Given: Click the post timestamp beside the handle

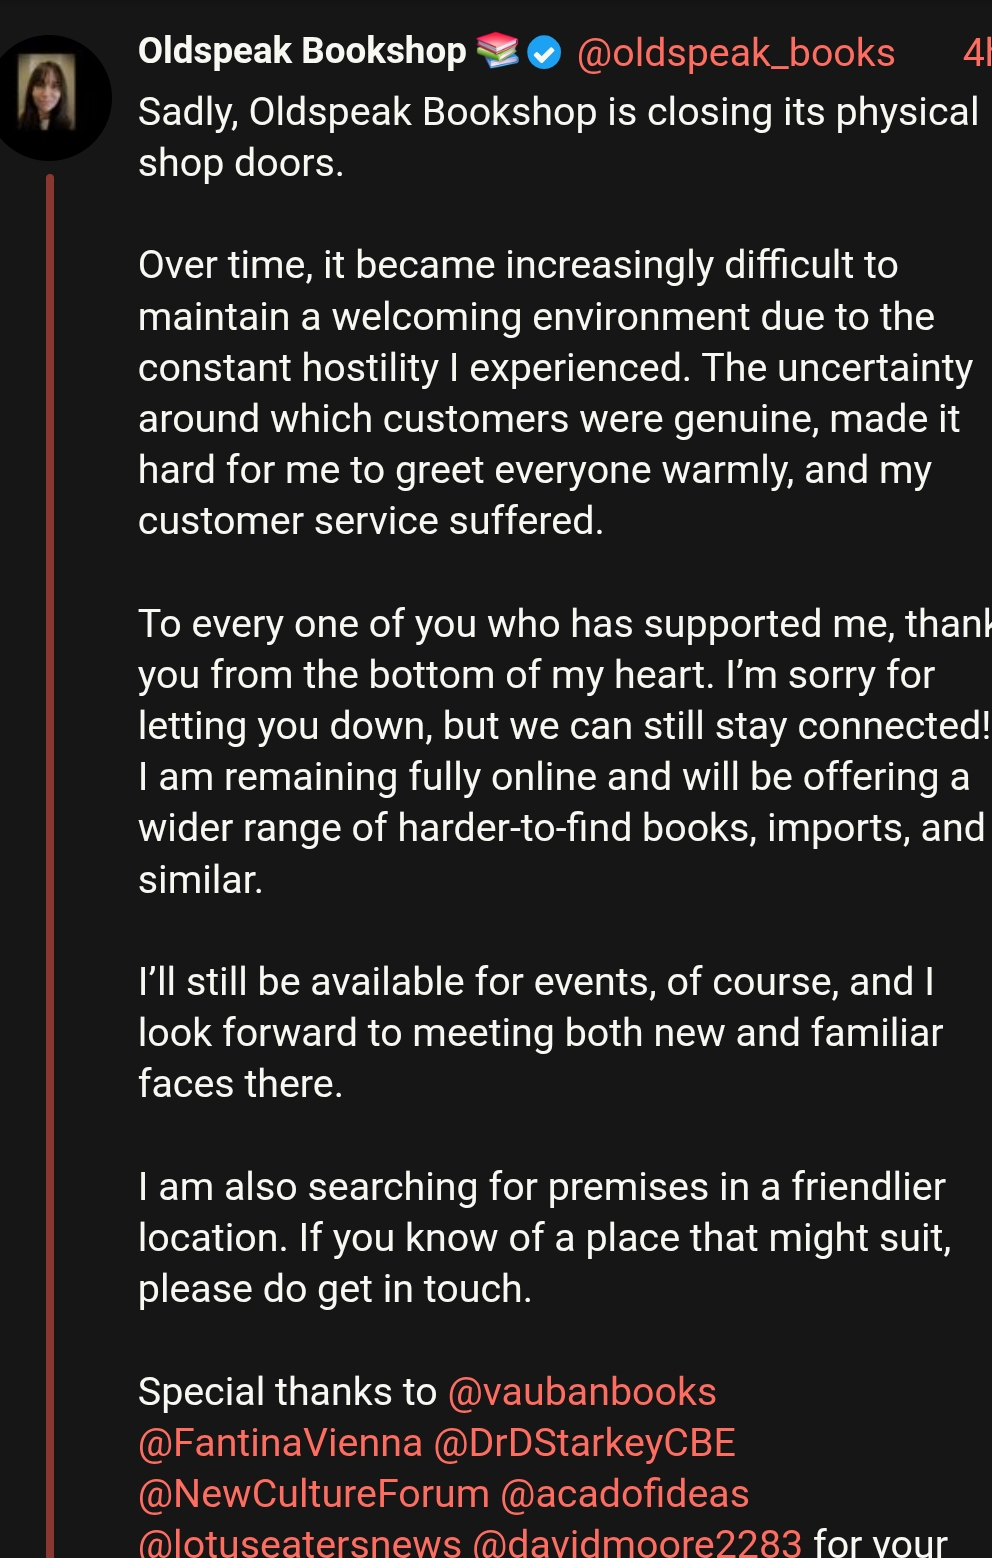Looking at the screenshot, I should point(977,52).
